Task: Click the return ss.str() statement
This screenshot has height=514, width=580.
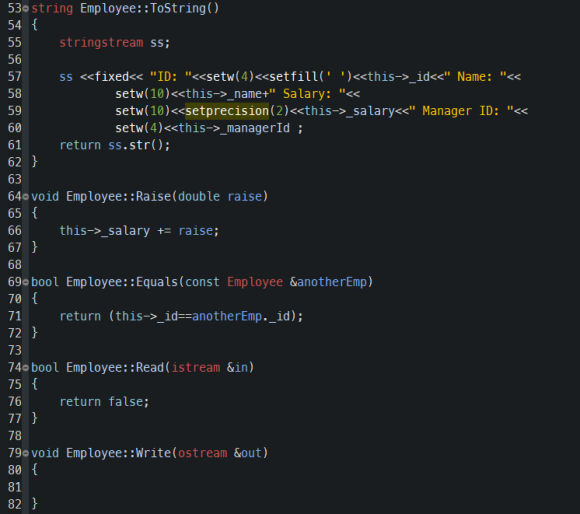Action: click(x=115, y=145)
